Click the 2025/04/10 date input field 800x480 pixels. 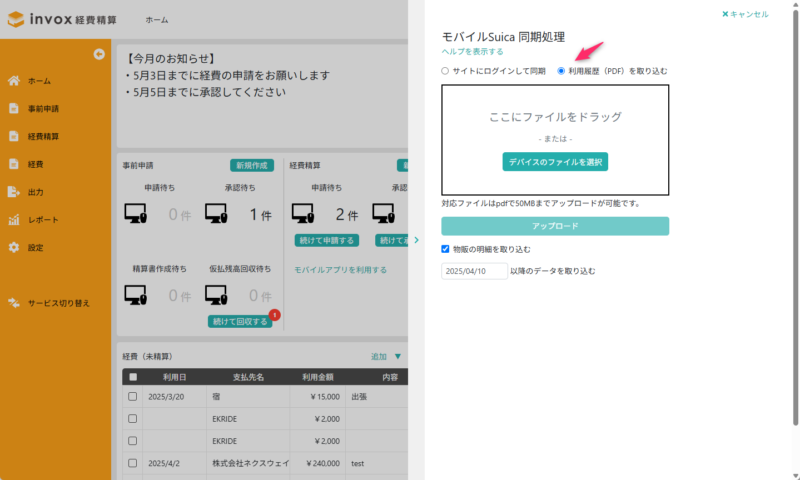474,271
